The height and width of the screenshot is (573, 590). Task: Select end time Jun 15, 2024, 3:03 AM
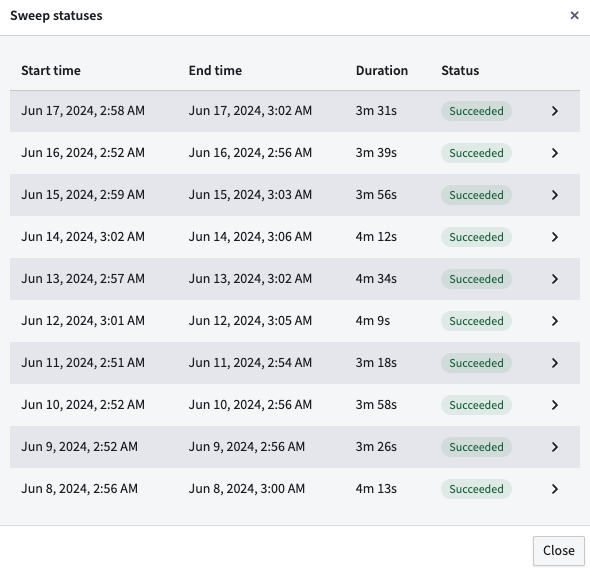click(250, 195)
